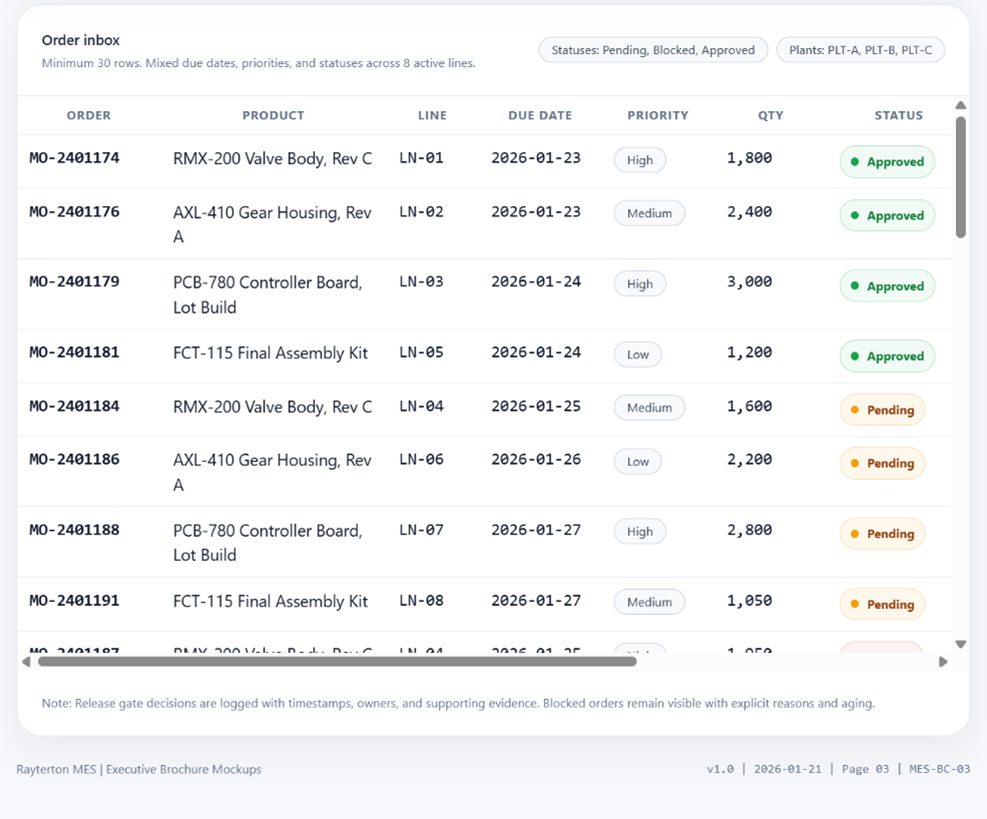Click the vertical scrollbar down arrow
Image resolution: width=987 pixels, height=819 pixels.
click(960, 645)
